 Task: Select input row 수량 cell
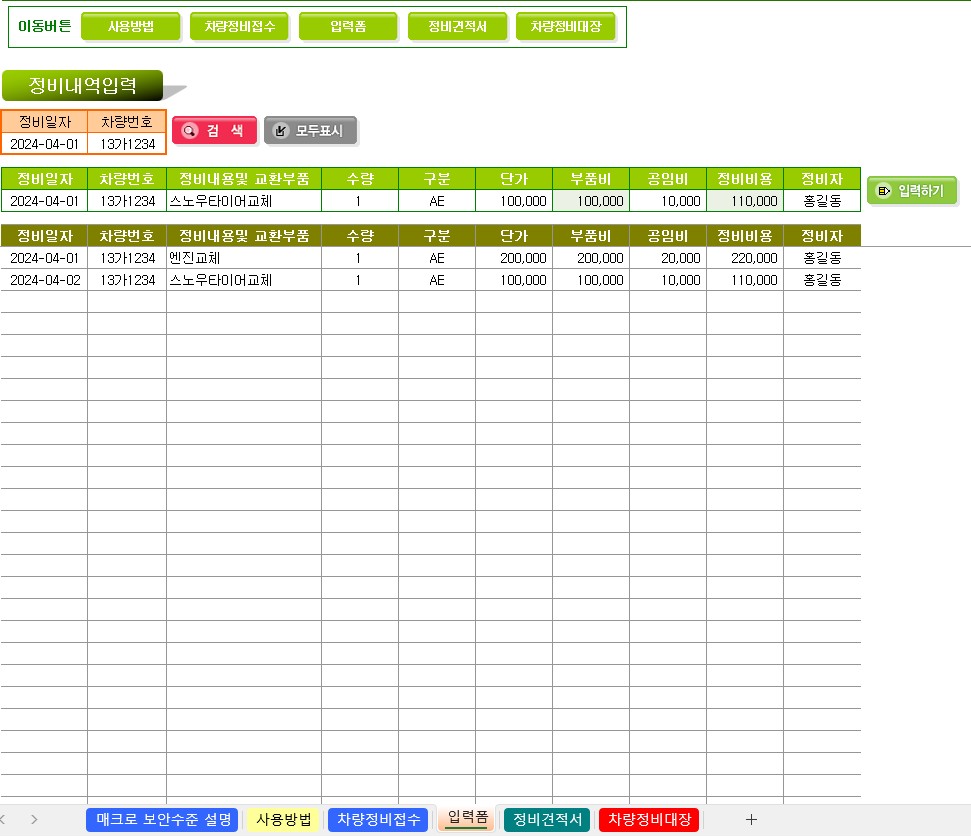(x=360, y=201)
